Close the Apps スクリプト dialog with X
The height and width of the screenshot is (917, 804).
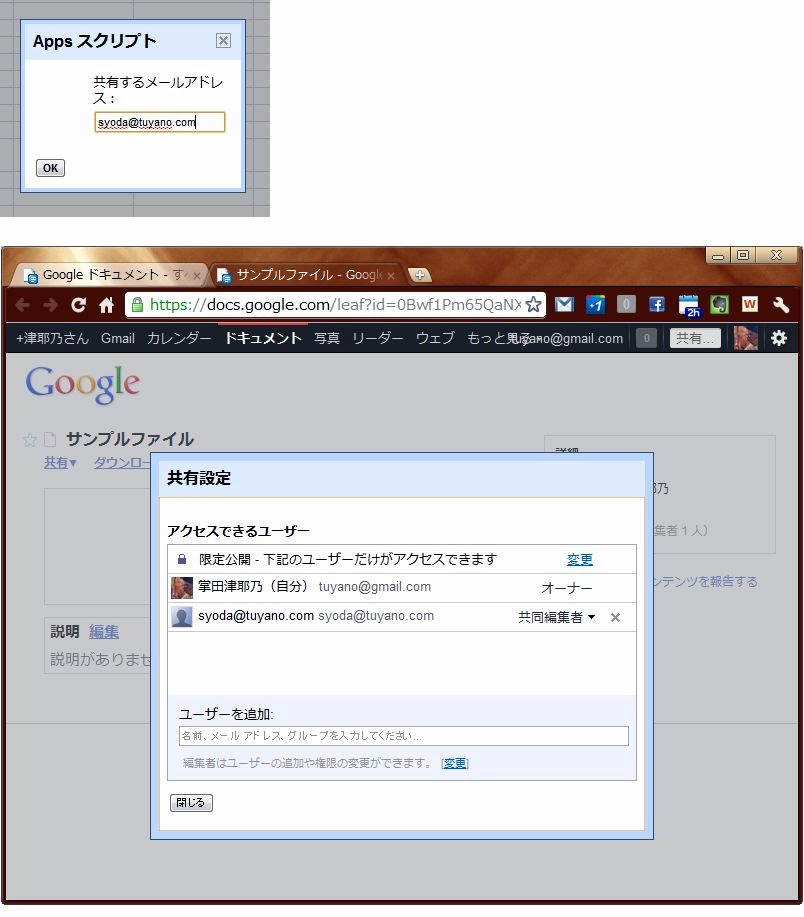click(x=223, y=41)
